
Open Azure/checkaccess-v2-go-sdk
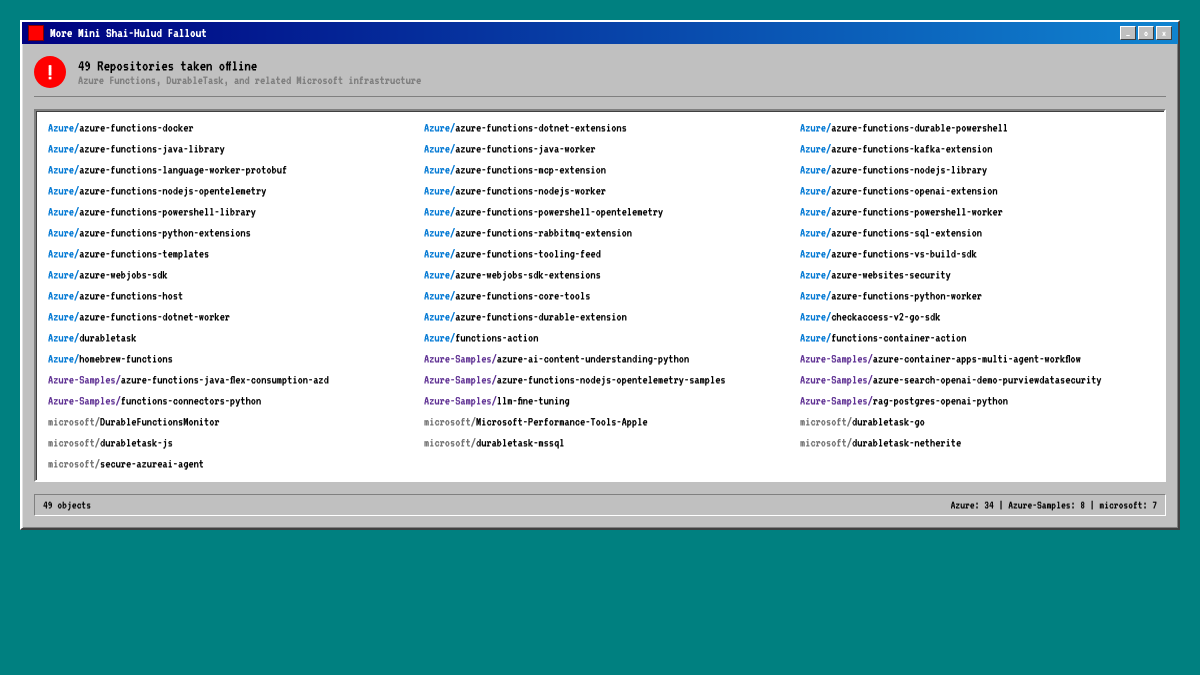[870, 317]
